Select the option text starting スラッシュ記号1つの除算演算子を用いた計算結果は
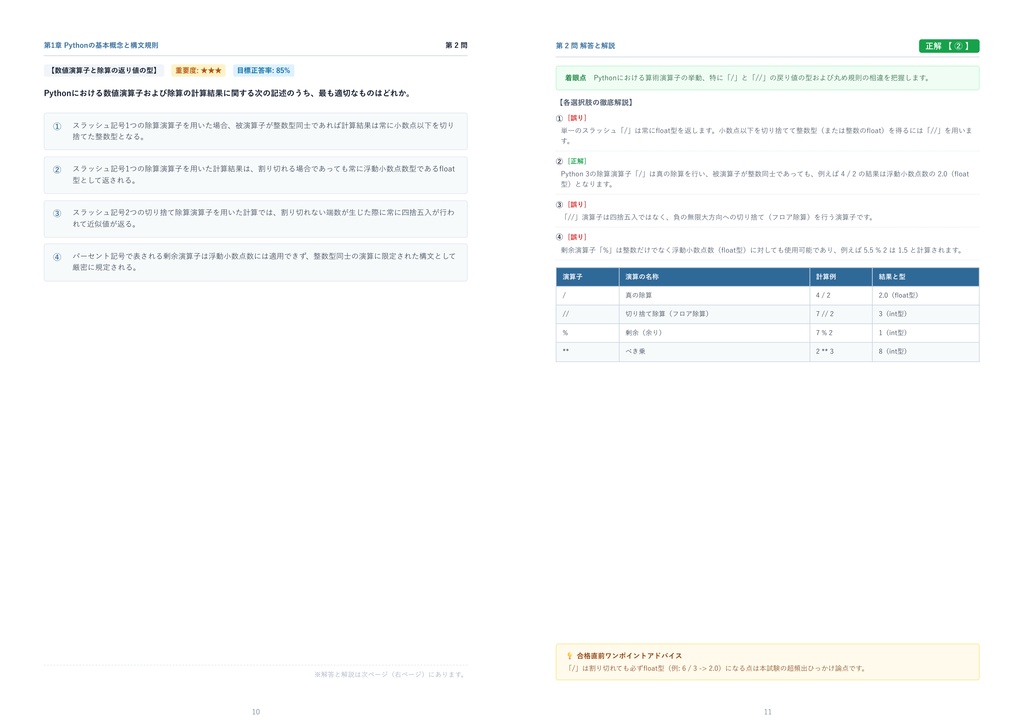Viewport: 1024px width, 724px height. pyautogui.click(x=263, y=174)
